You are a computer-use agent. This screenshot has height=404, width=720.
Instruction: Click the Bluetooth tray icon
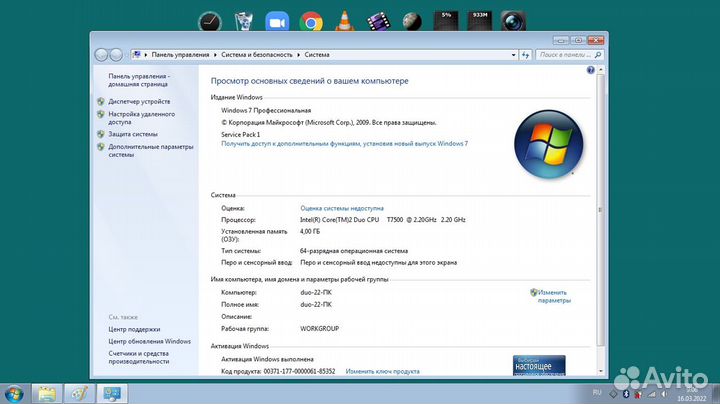click(x=626, y=394)
